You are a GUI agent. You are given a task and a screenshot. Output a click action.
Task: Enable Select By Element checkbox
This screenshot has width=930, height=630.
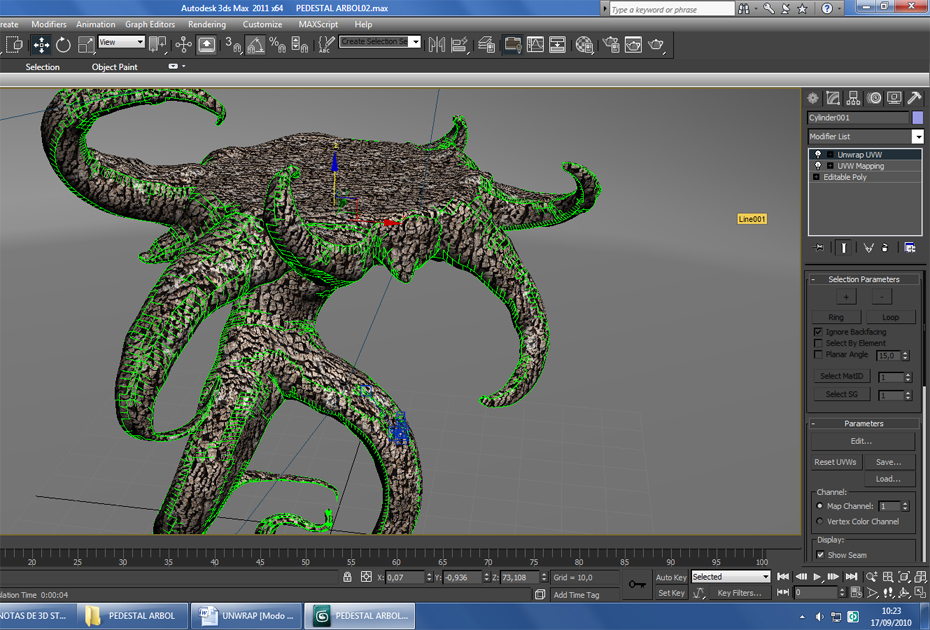[x=818, y=343]
